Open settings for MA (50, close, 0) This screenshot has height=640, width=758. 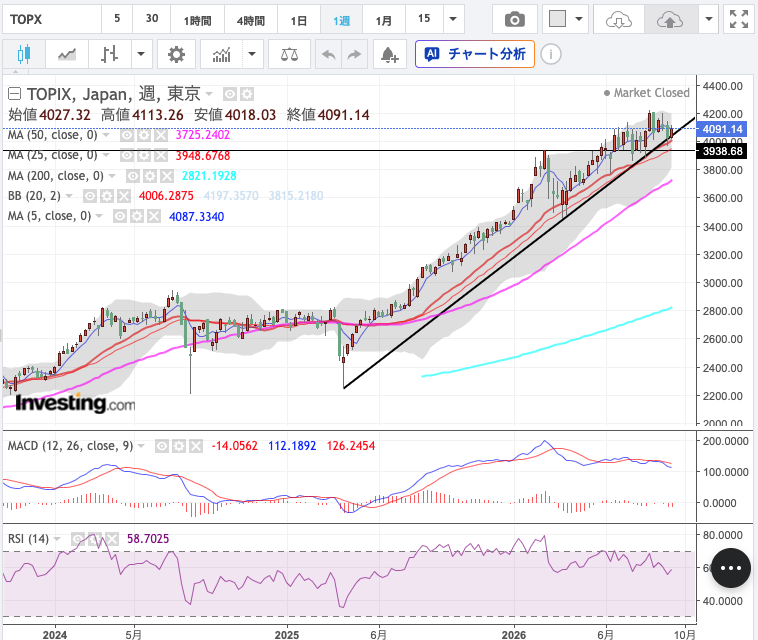(x=144, y=135)
